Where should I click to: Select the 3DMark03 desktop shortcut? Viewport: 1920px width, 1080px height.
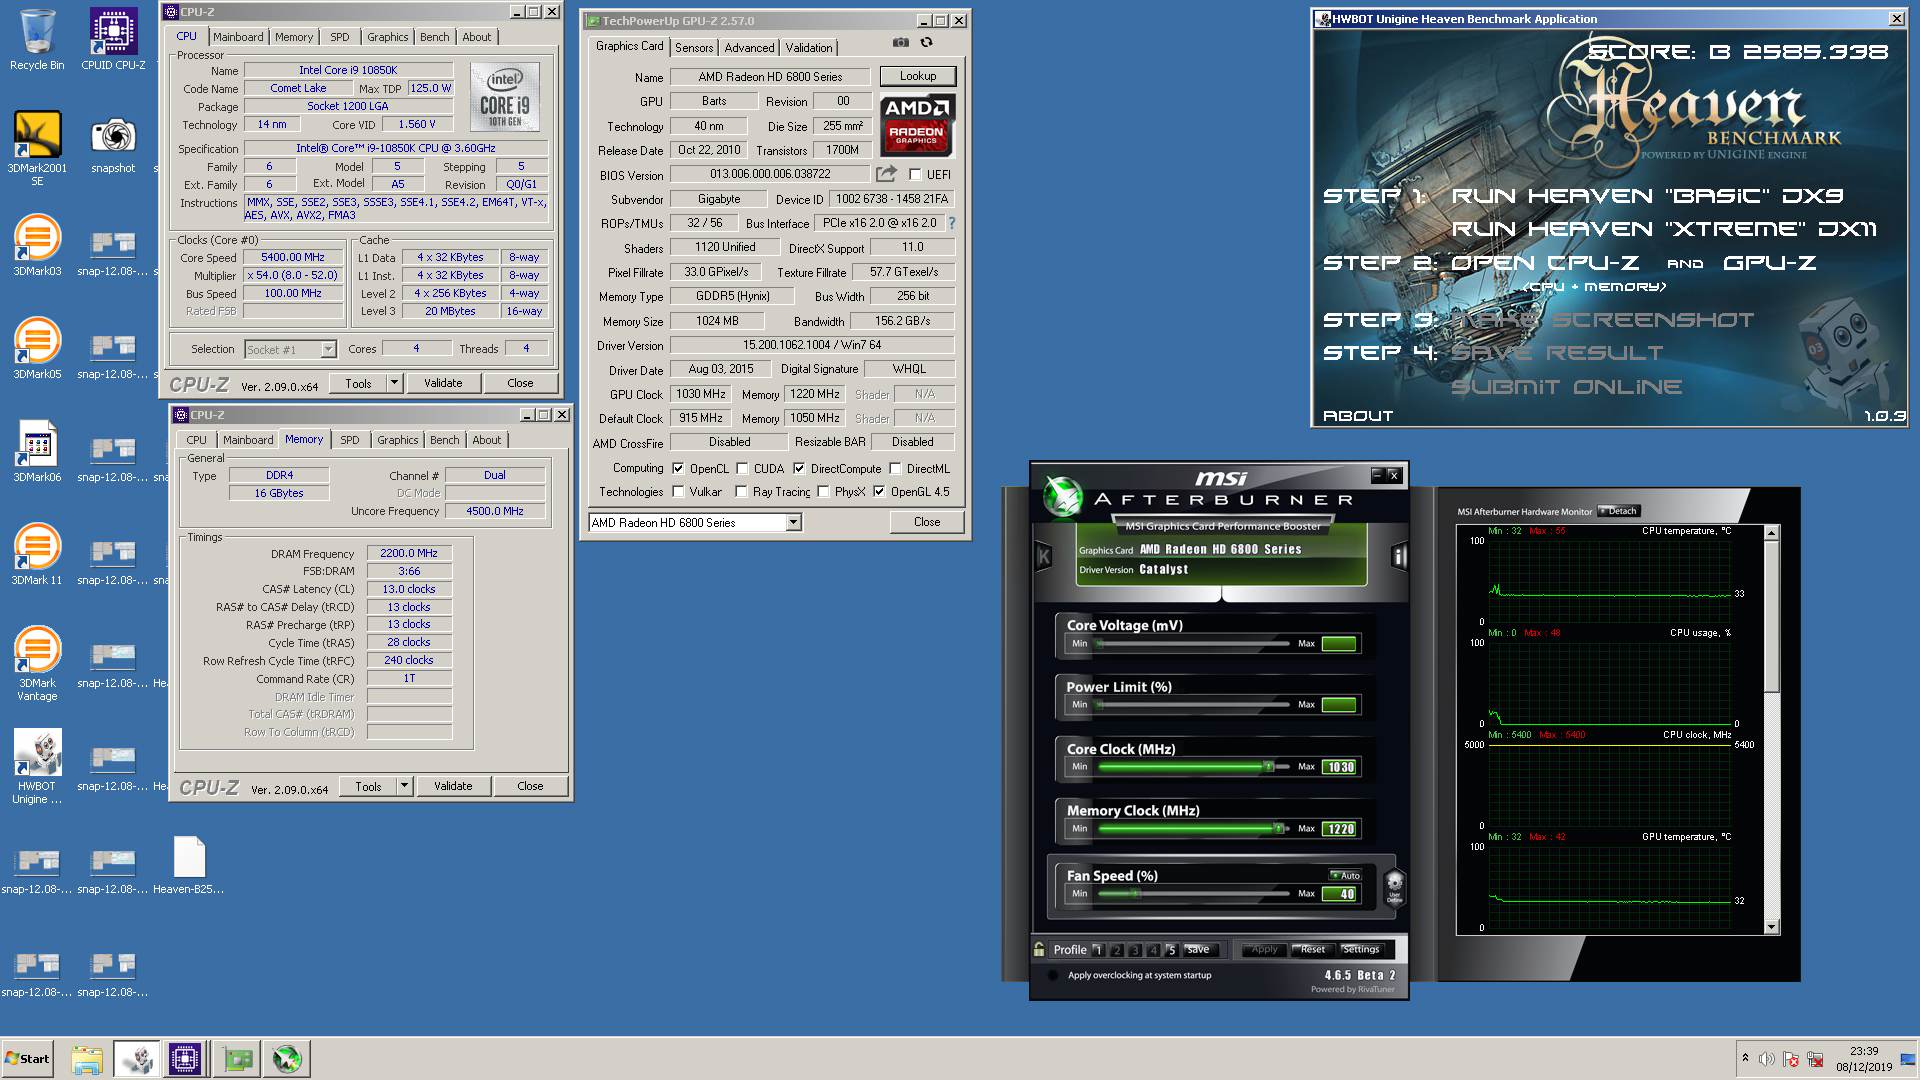[x=37, y=246]
